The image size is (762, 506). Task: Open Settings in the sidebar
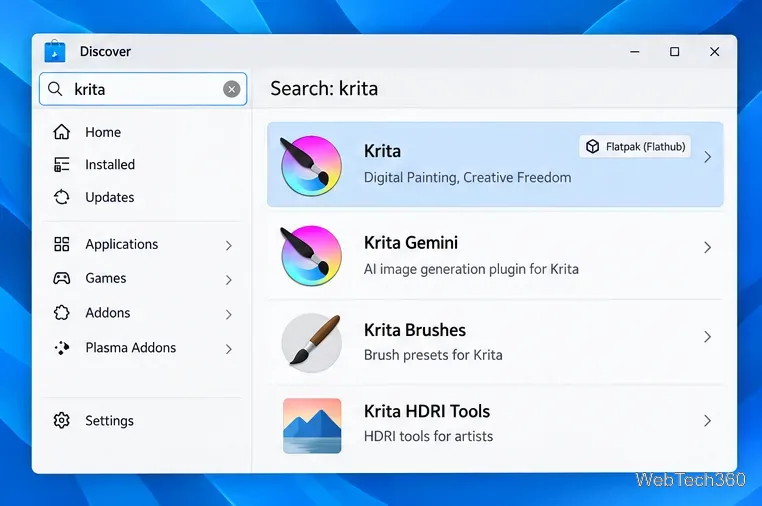point(109,421)
